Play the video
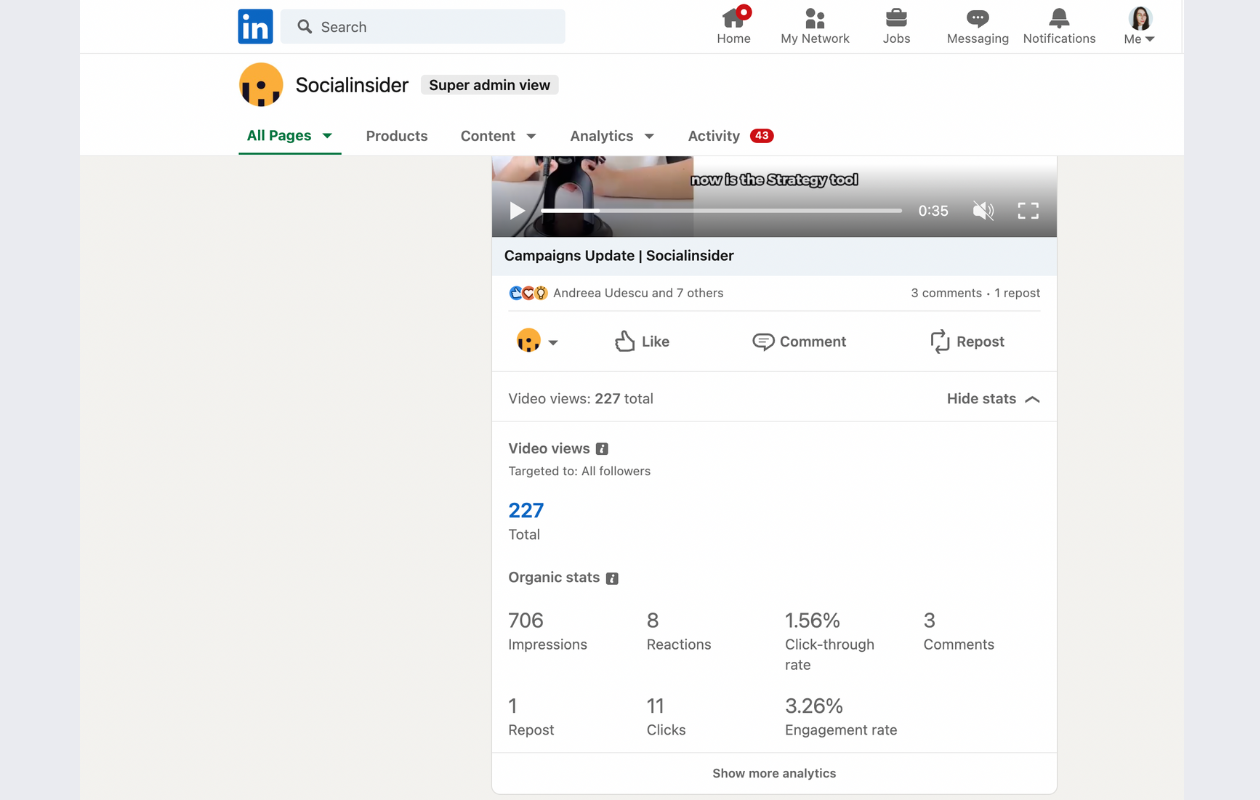This screenshot has width=1260, height=800. pos(517,211)
